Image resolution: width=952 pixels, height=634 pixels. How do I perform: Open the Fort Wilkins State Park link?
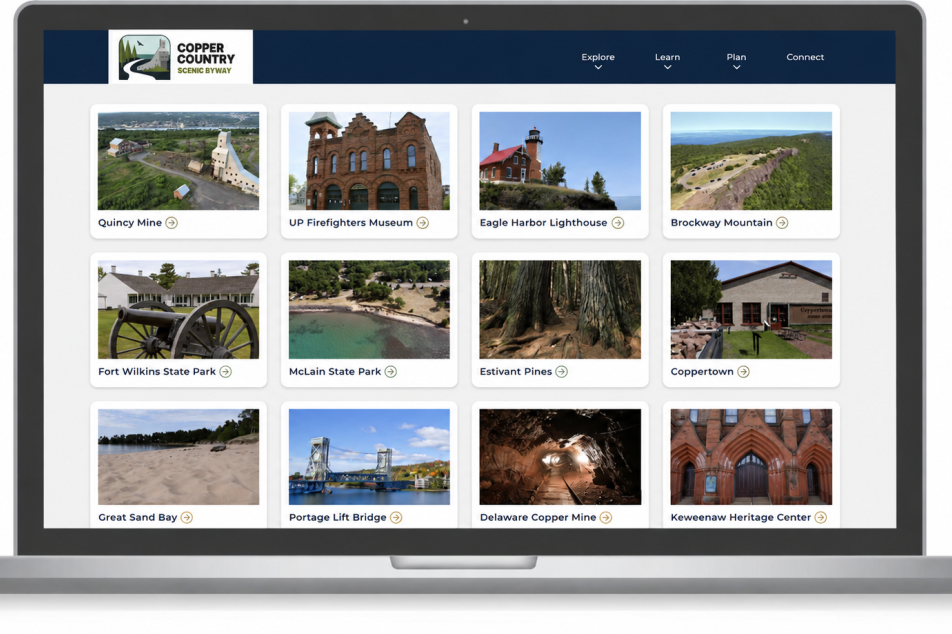pyautogui.click(x=157, y=372)
